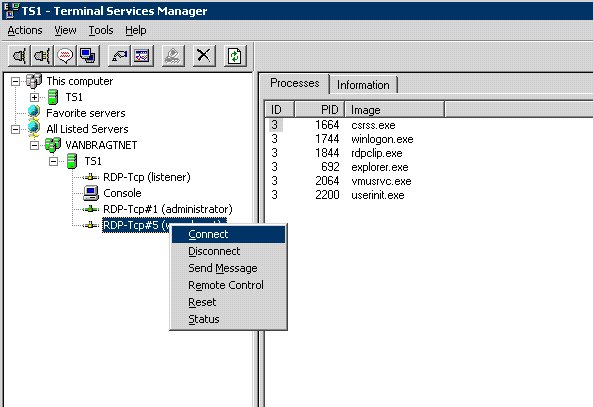The width and height of the screenshot is (593, 407).
Task: Click PID value 1664
Action: click(327, 125)
